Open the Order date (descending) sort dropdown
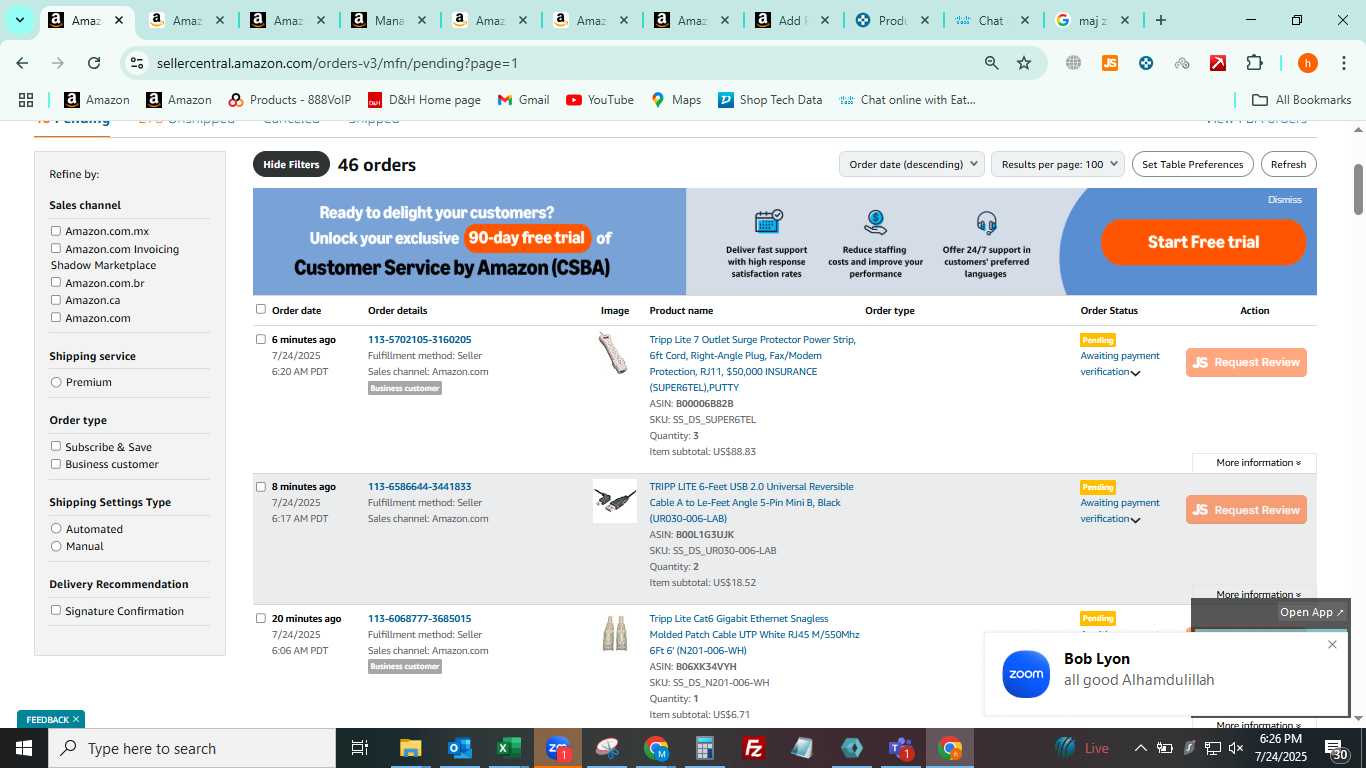The image size is (1366, 768). [912, 164]
